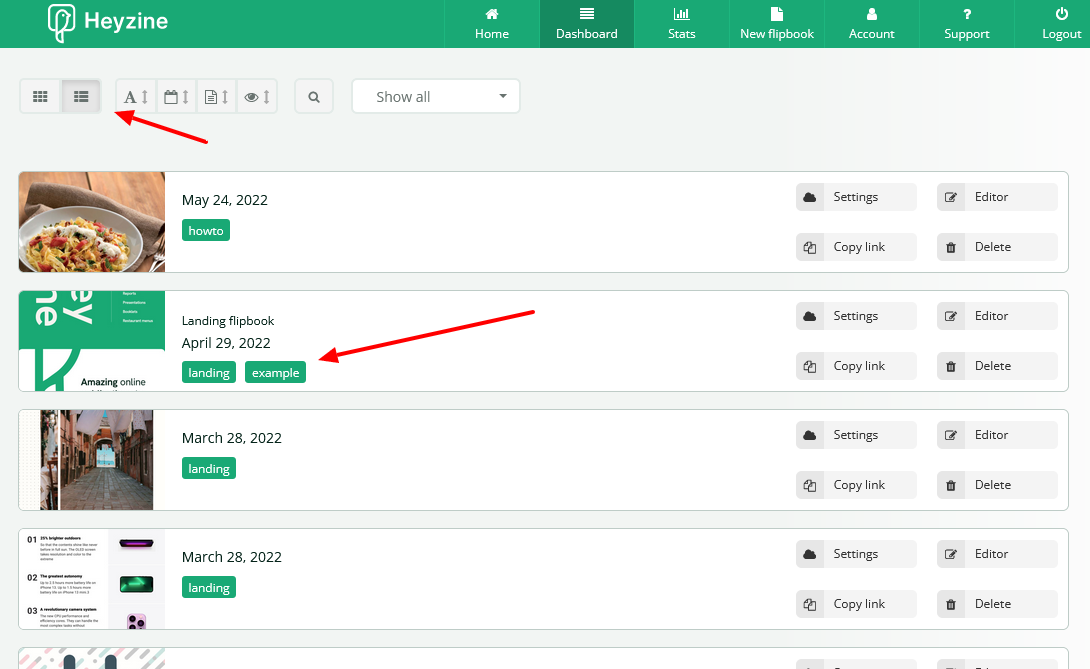1090x669 pixels.
Task: Delete the alley thumbnail flipbook
Action: point(998,485)
